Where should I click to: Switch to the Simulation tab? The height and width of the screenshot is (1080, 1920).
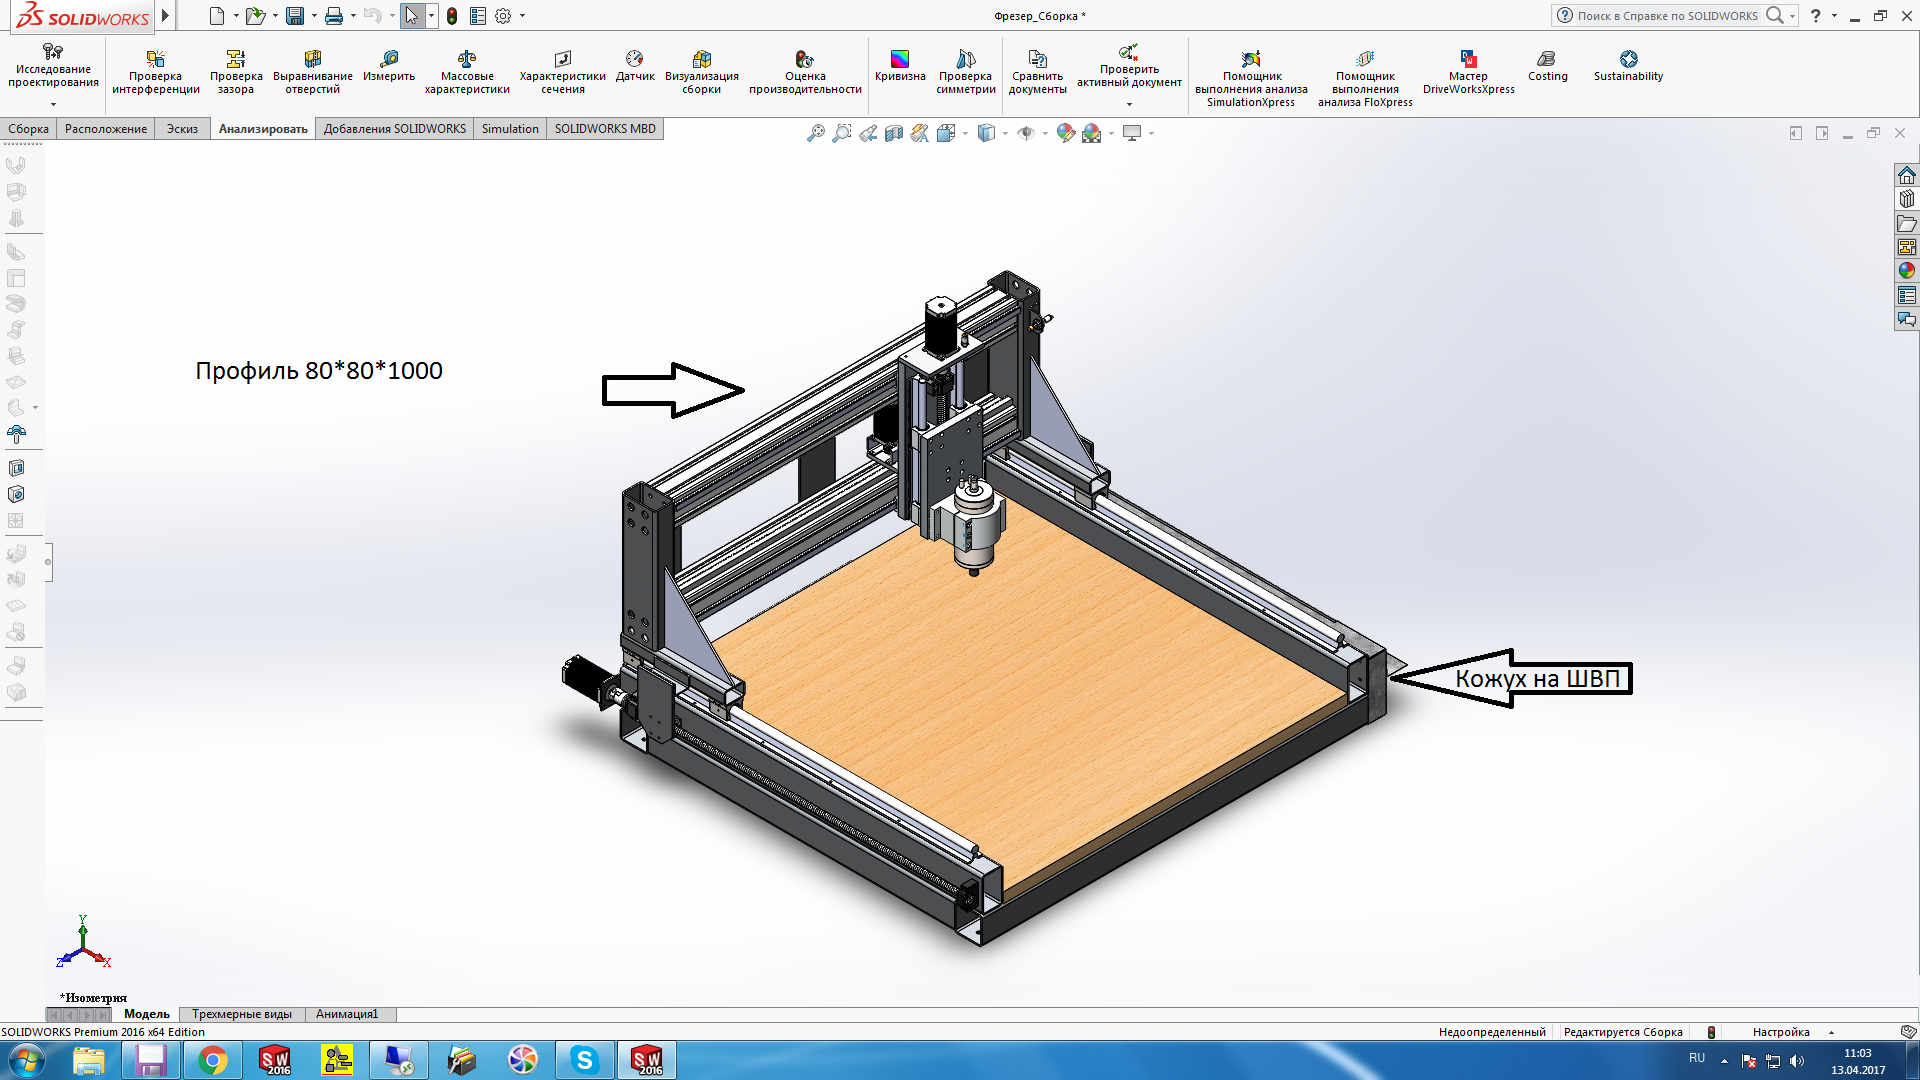click(509, 129)
